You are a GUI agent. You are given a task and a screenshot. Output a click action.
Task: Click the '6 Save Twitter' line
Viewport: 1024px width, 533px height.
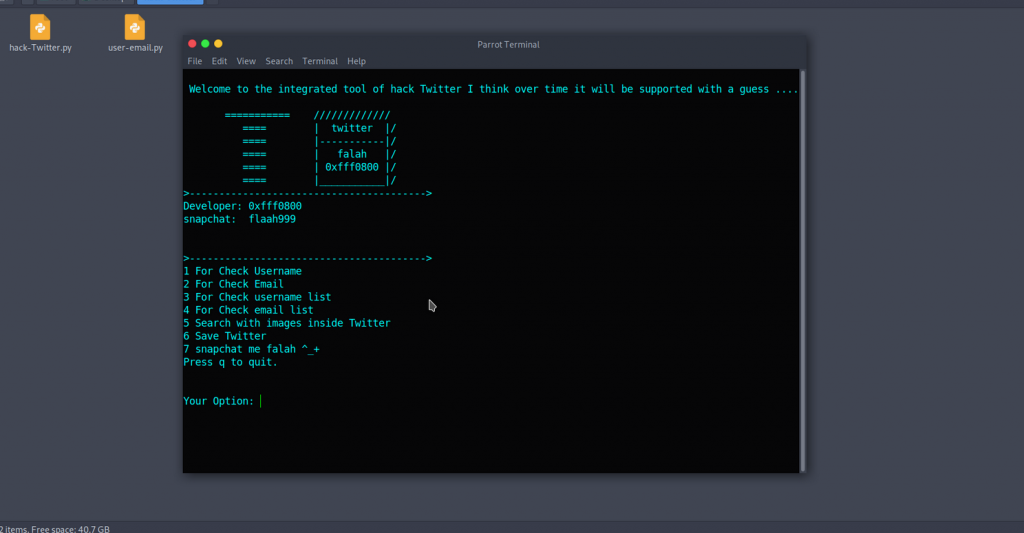pyautogui.click(x=225, y=336)
